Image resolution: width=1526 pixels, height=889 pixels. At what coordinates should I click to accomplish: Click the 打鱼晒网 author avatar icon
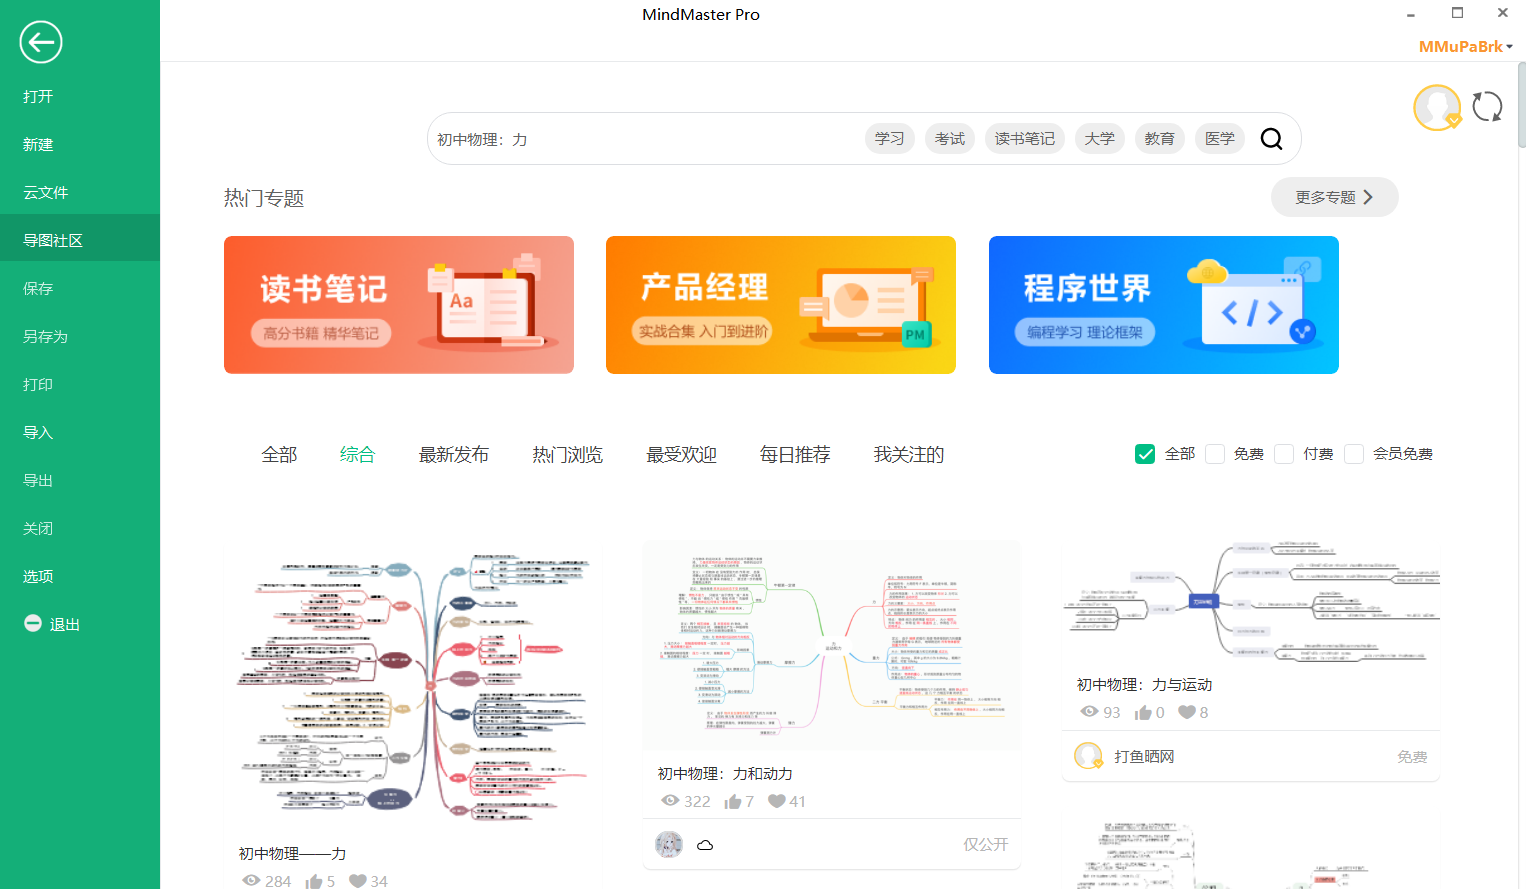coord(1088,756)
